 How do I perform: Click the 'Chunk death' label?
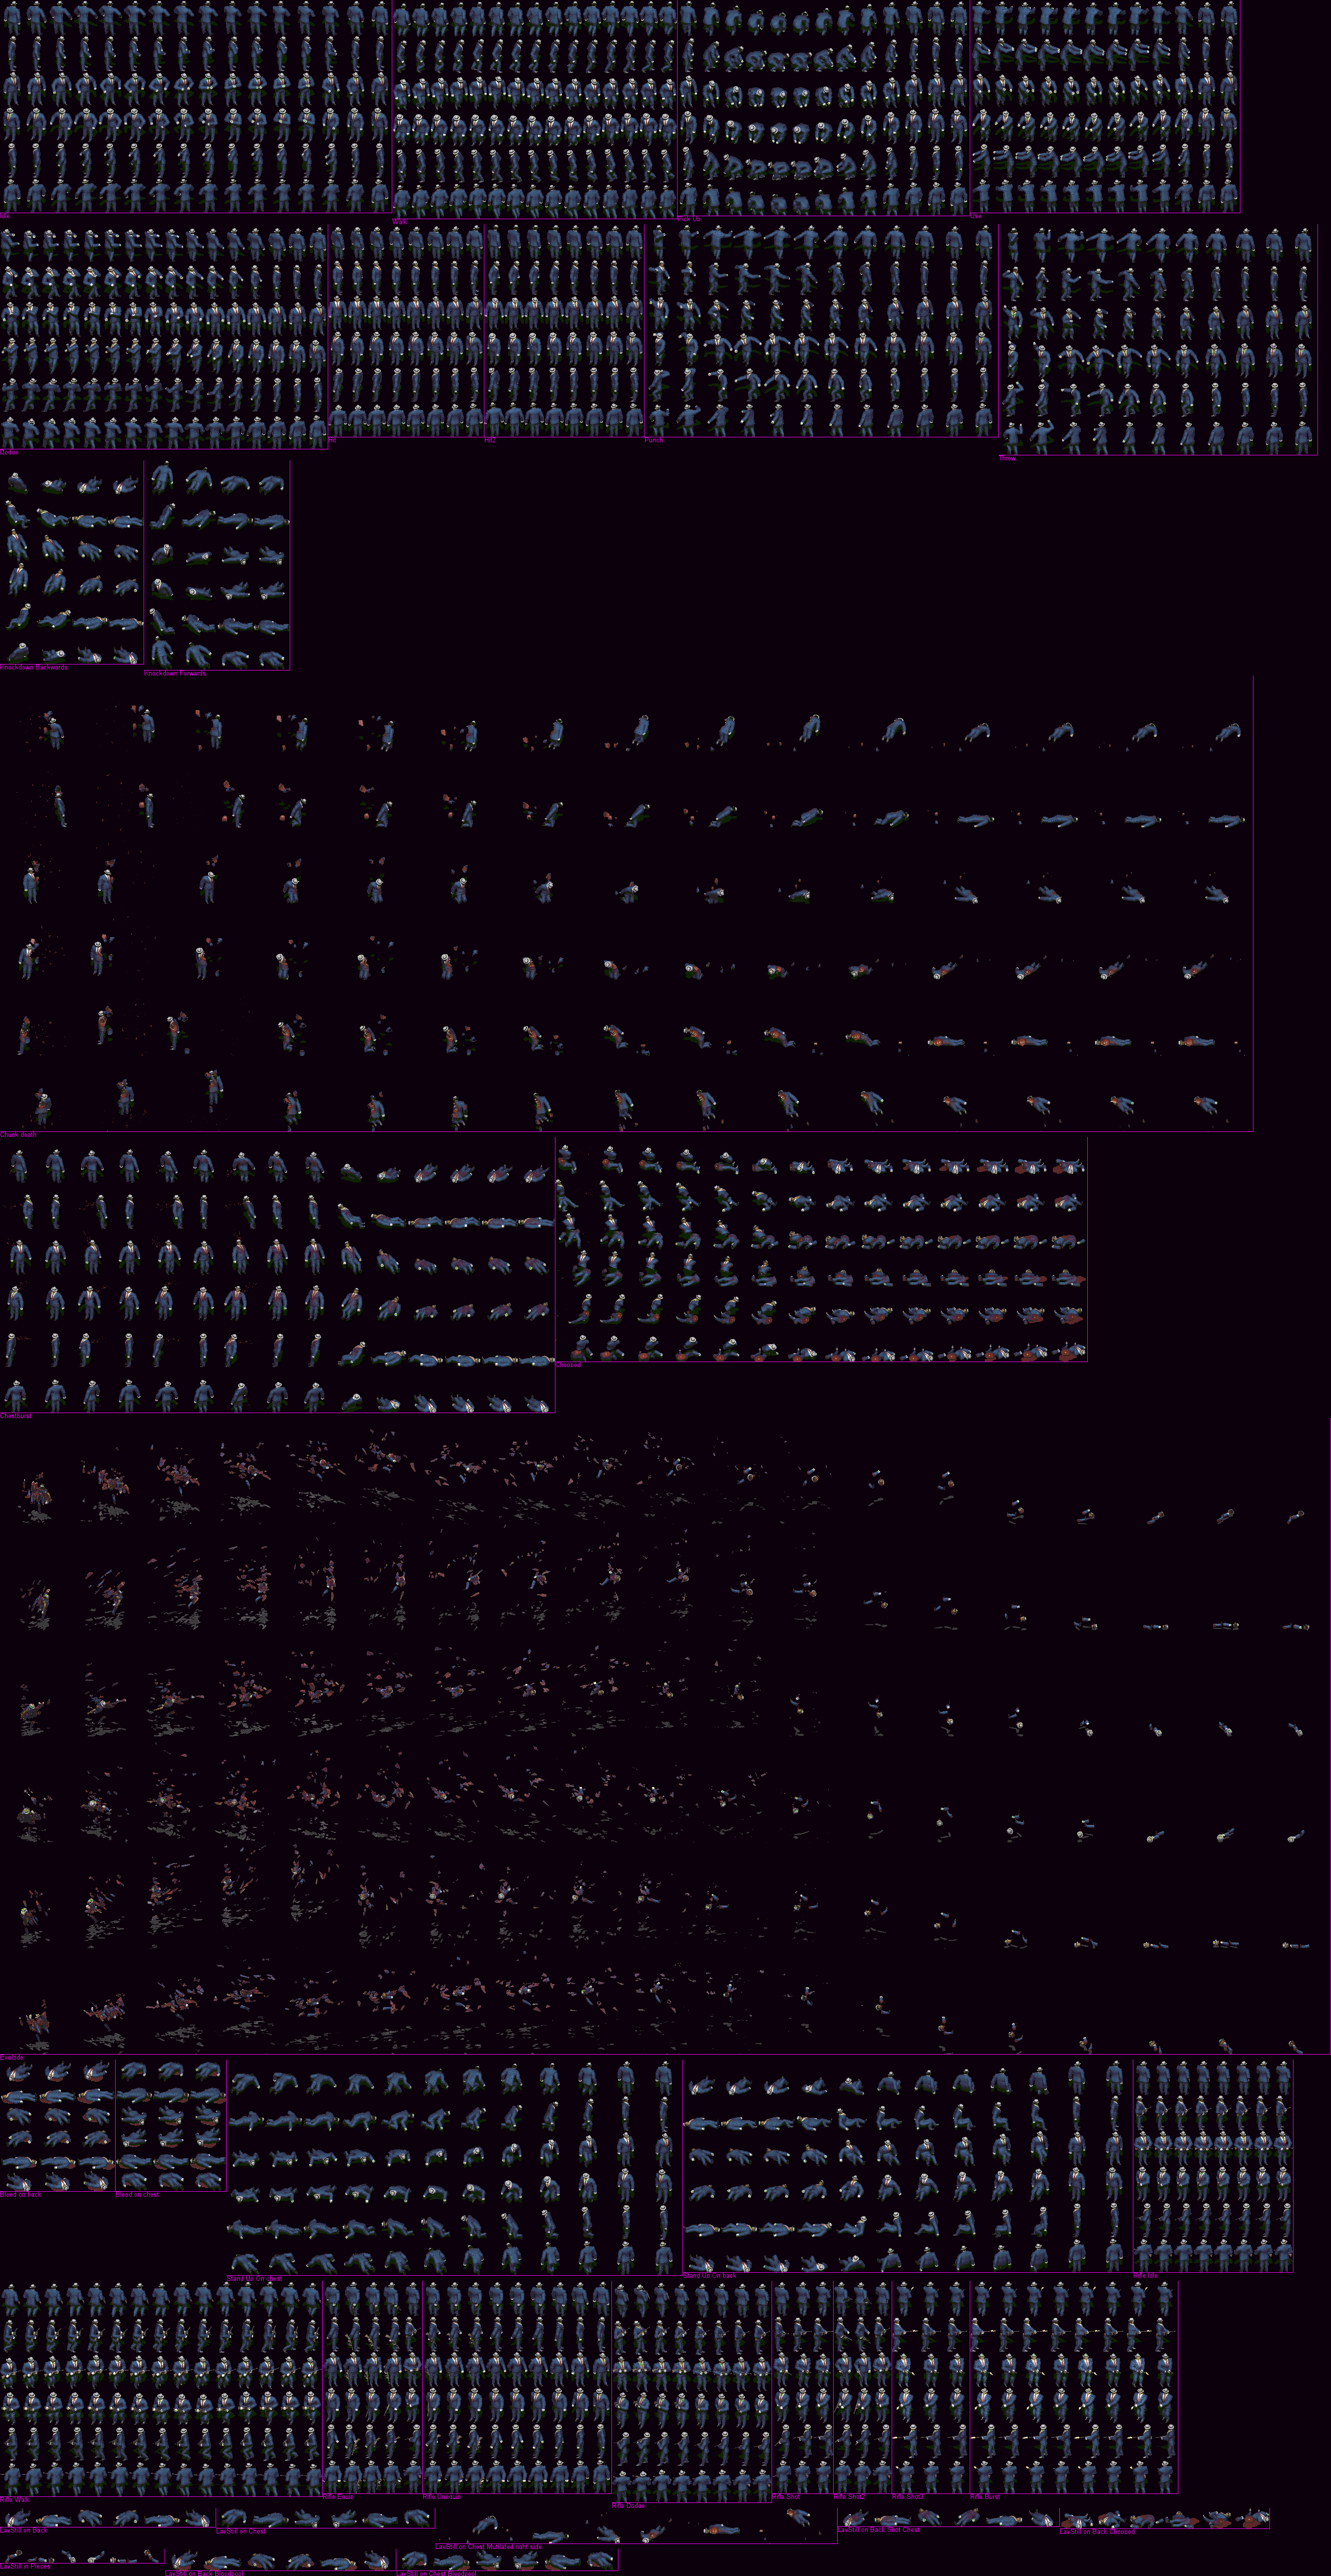click(x=18, y=1135)
